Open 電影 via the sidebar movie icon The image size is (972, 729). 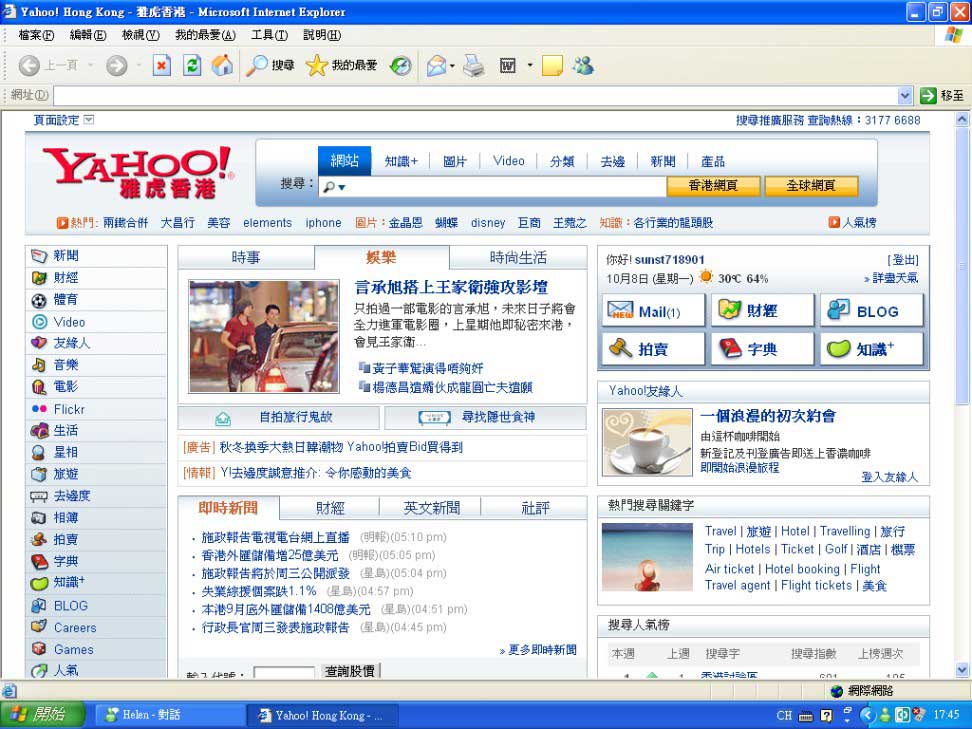point(39,387)
